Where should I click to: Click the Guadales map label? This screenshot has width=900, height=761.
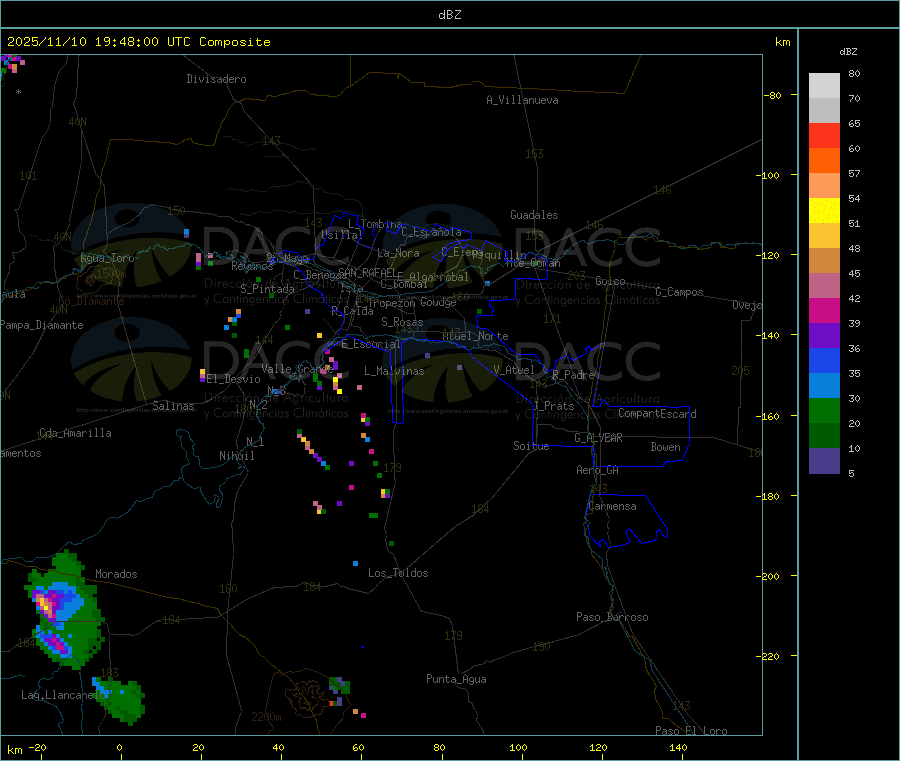click(534, 215)
